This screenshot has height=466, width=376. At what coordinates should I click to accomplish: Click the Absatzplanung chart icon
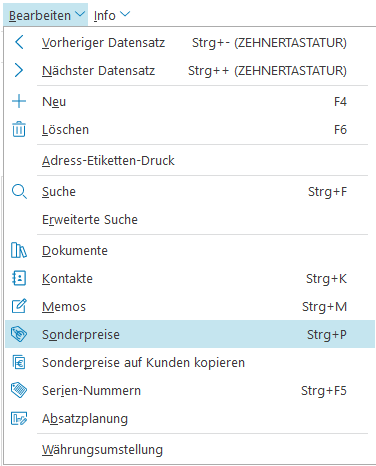tap(19, 418)
